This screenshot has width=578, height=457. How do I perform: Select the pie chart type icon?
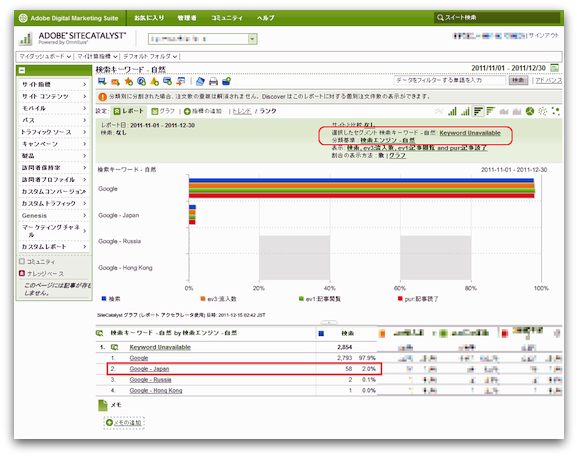(530, 111)
